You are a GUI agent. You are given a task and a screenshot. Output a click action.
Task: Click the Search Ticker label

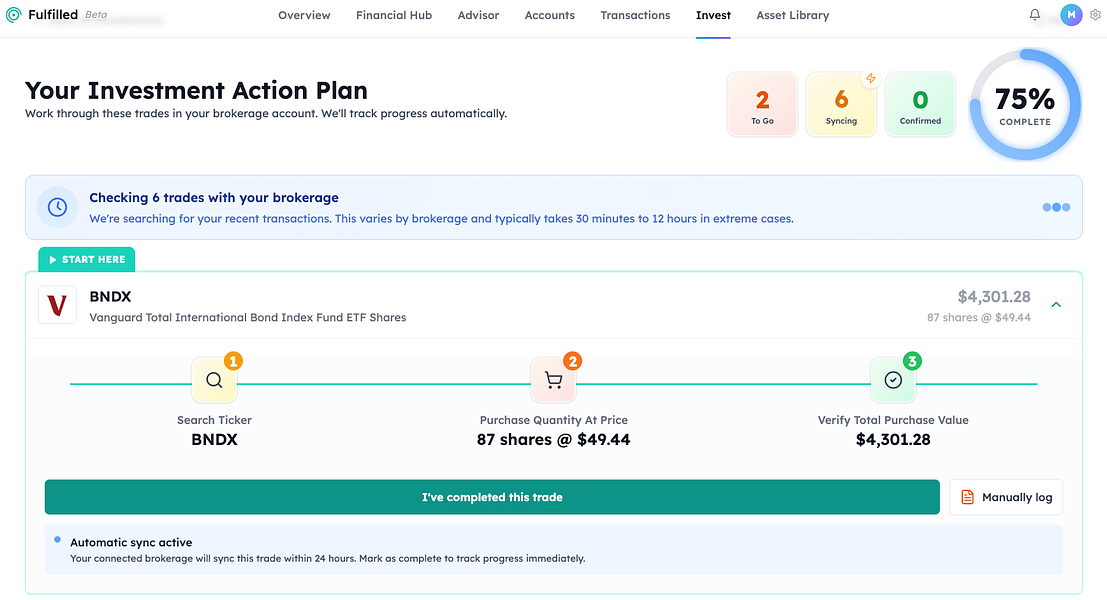tap(214, 420)
